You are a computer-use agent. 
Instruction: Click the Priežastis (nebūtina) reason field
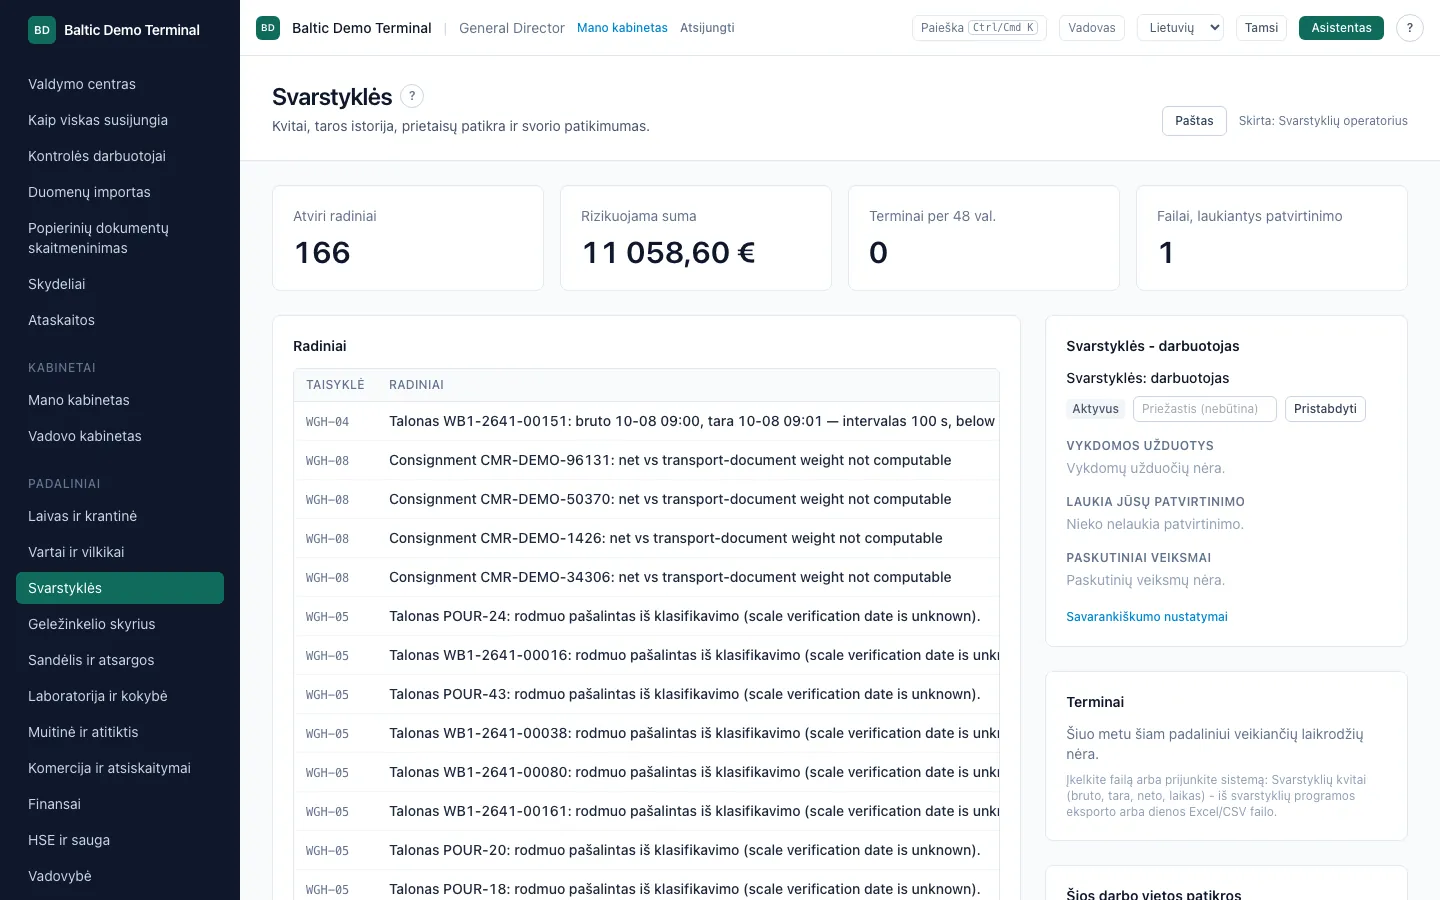point(1204,409)
